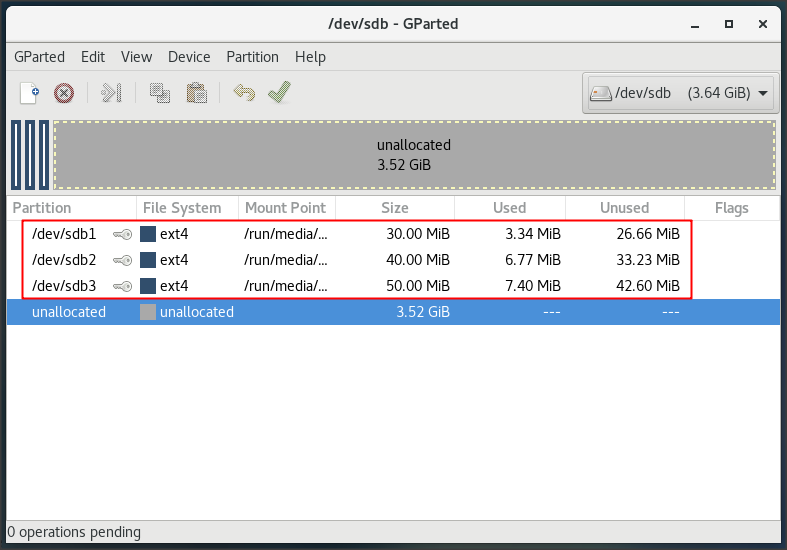Click the 6.77 MiB used value
787x550 pixels.
[x=533, y=260]
